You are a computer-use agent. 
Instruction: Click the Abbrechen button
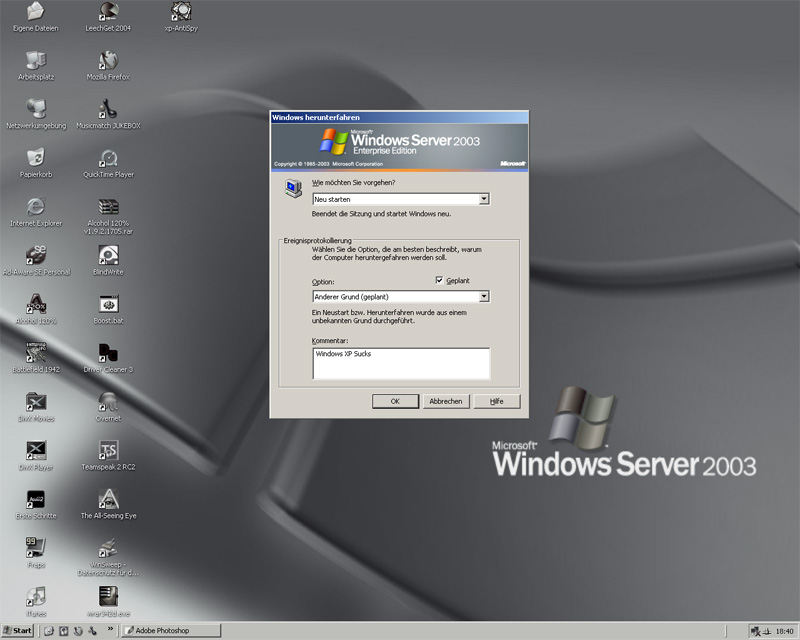pyautogui.click(x=446, y=401)
